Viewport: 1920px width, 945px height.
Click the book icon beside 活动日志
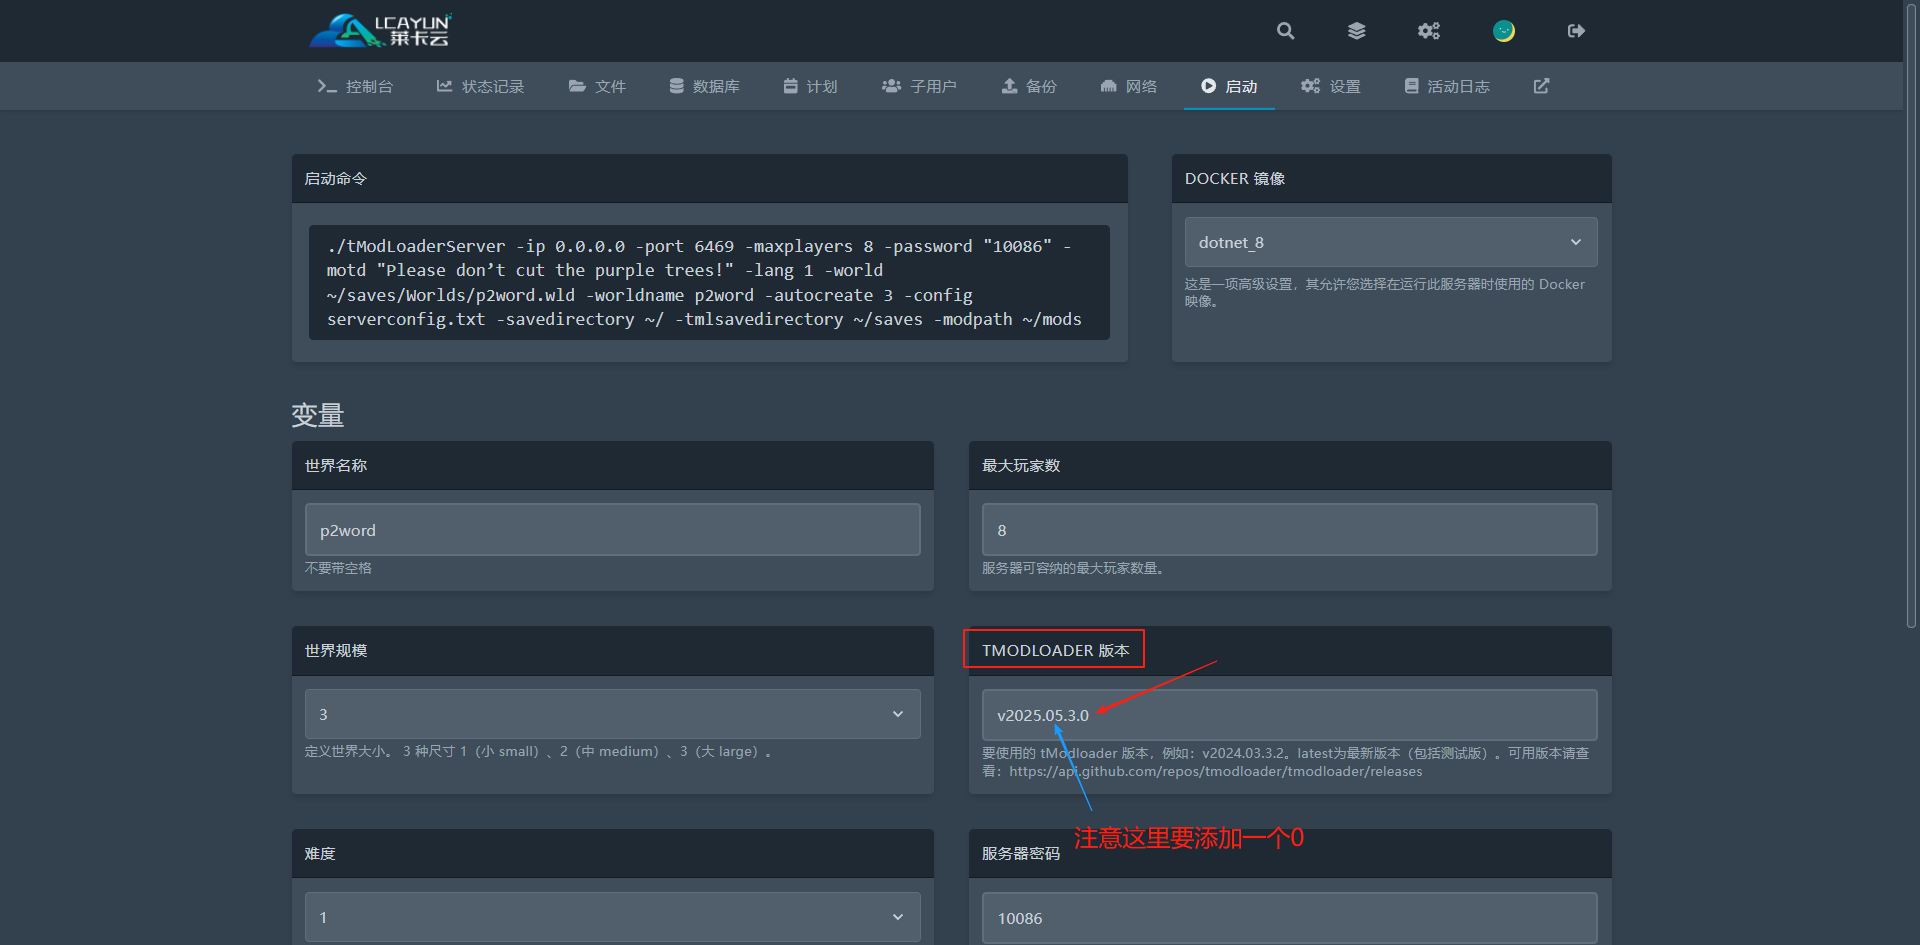pyautogui.click(x=1411, y=86)
